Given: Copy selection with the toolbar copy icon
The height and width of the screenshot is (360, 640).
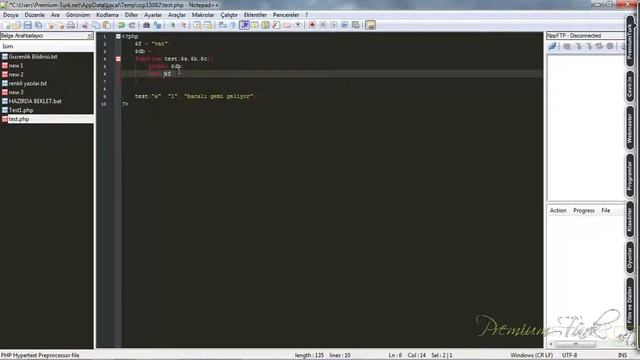Looking at the screenshot, I should [96, 25].
